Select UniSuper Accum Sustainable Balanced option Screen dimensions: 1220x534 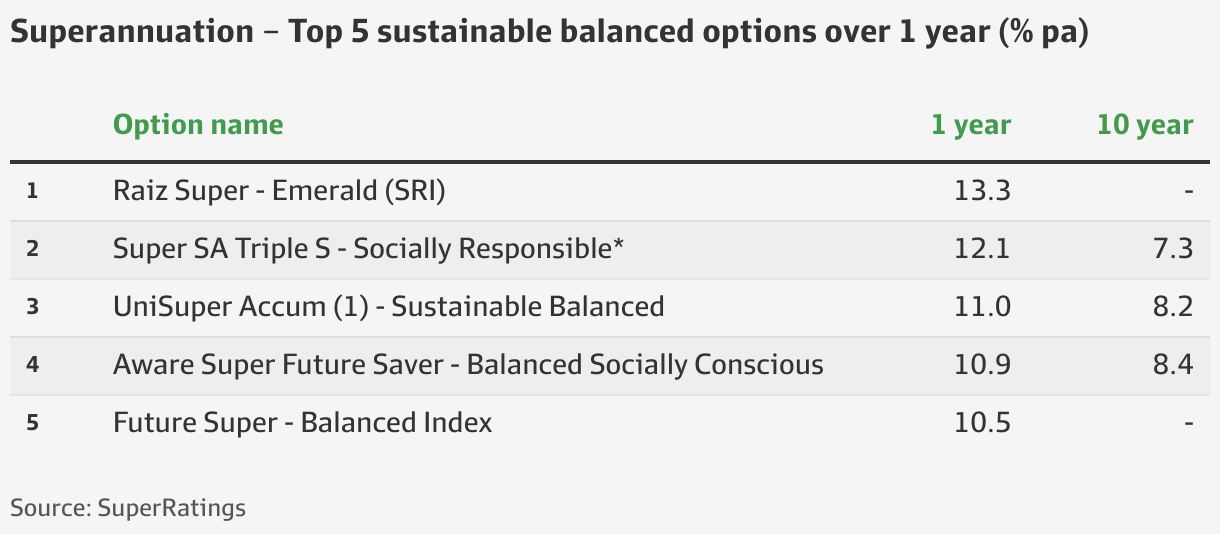389,306
